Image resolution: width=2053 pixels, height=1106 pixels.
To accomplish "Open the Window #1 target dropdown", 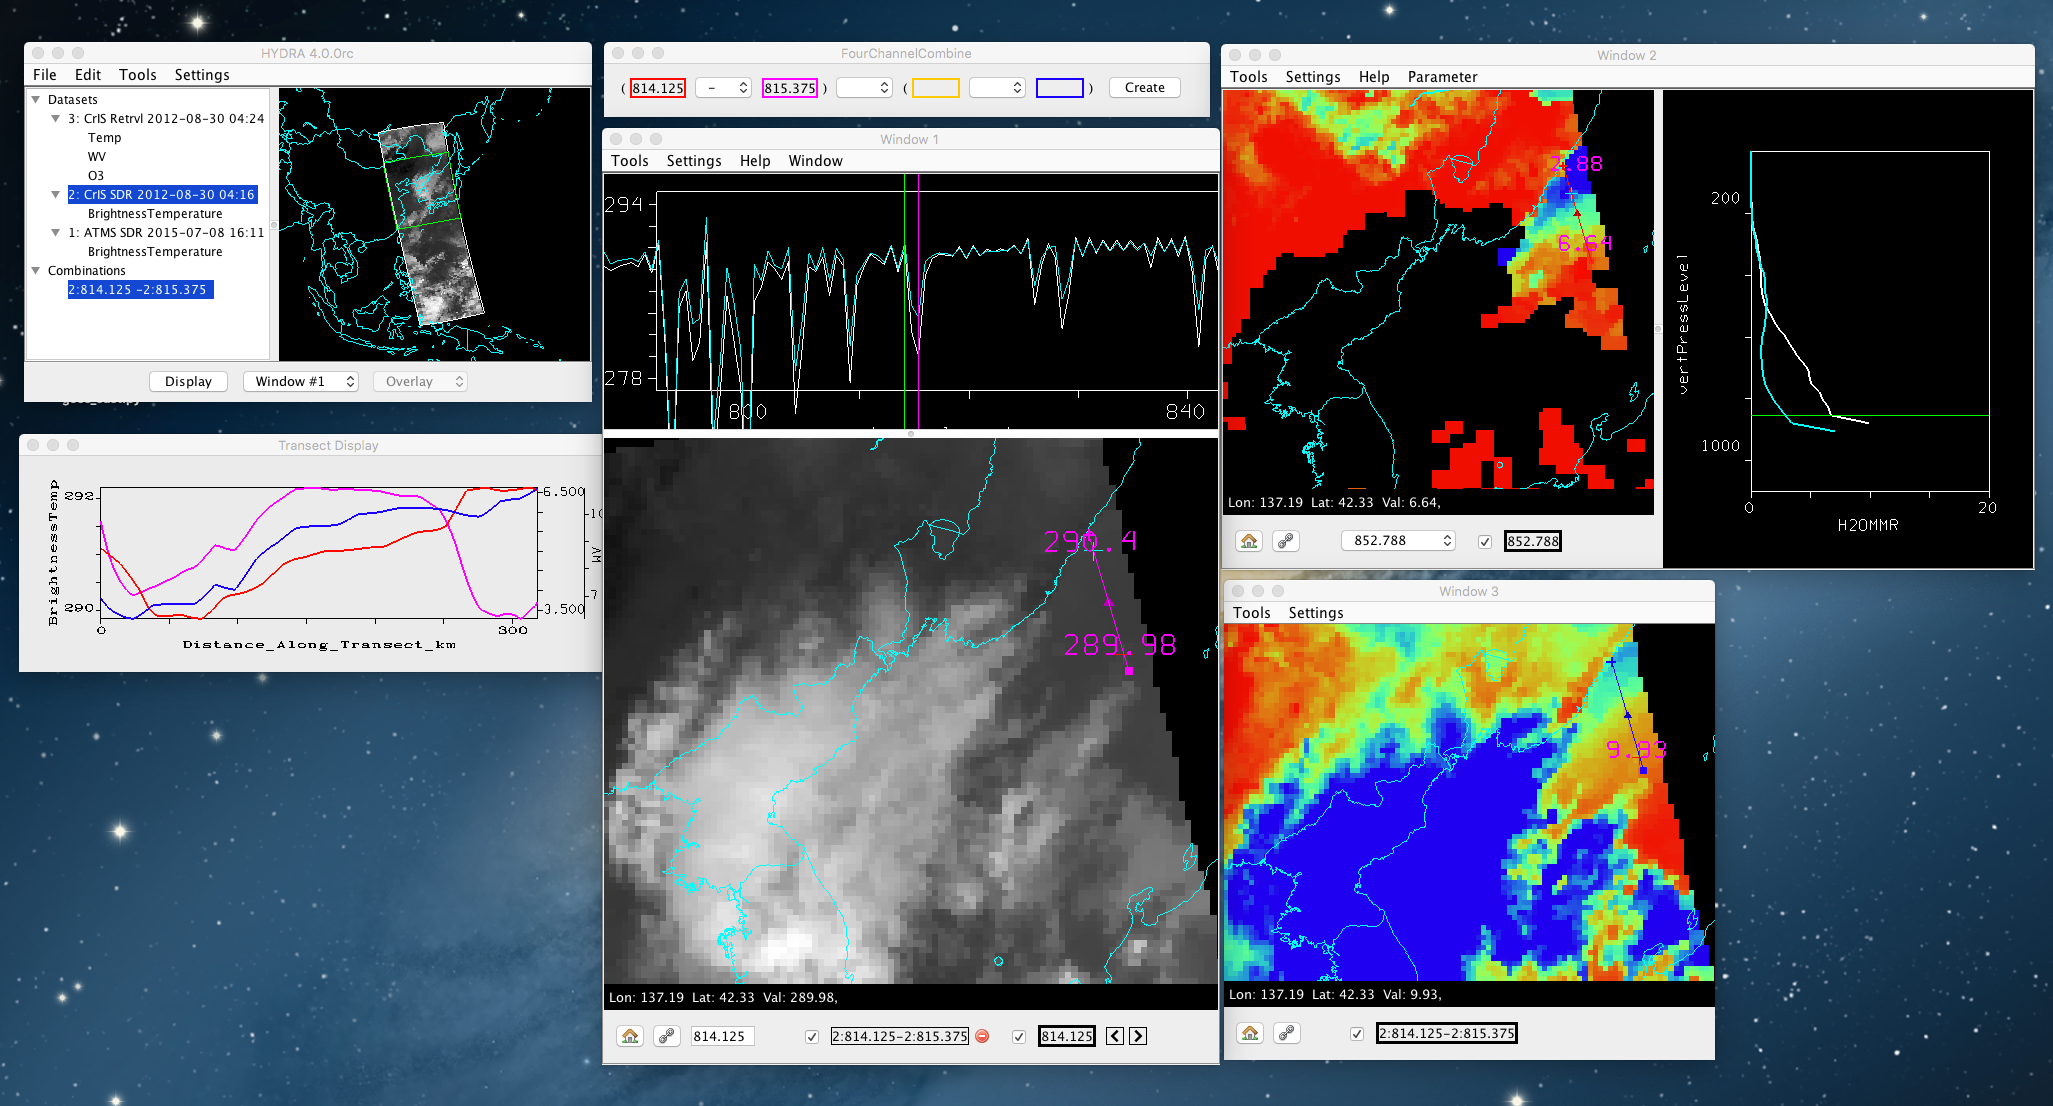I will point(301,381).
